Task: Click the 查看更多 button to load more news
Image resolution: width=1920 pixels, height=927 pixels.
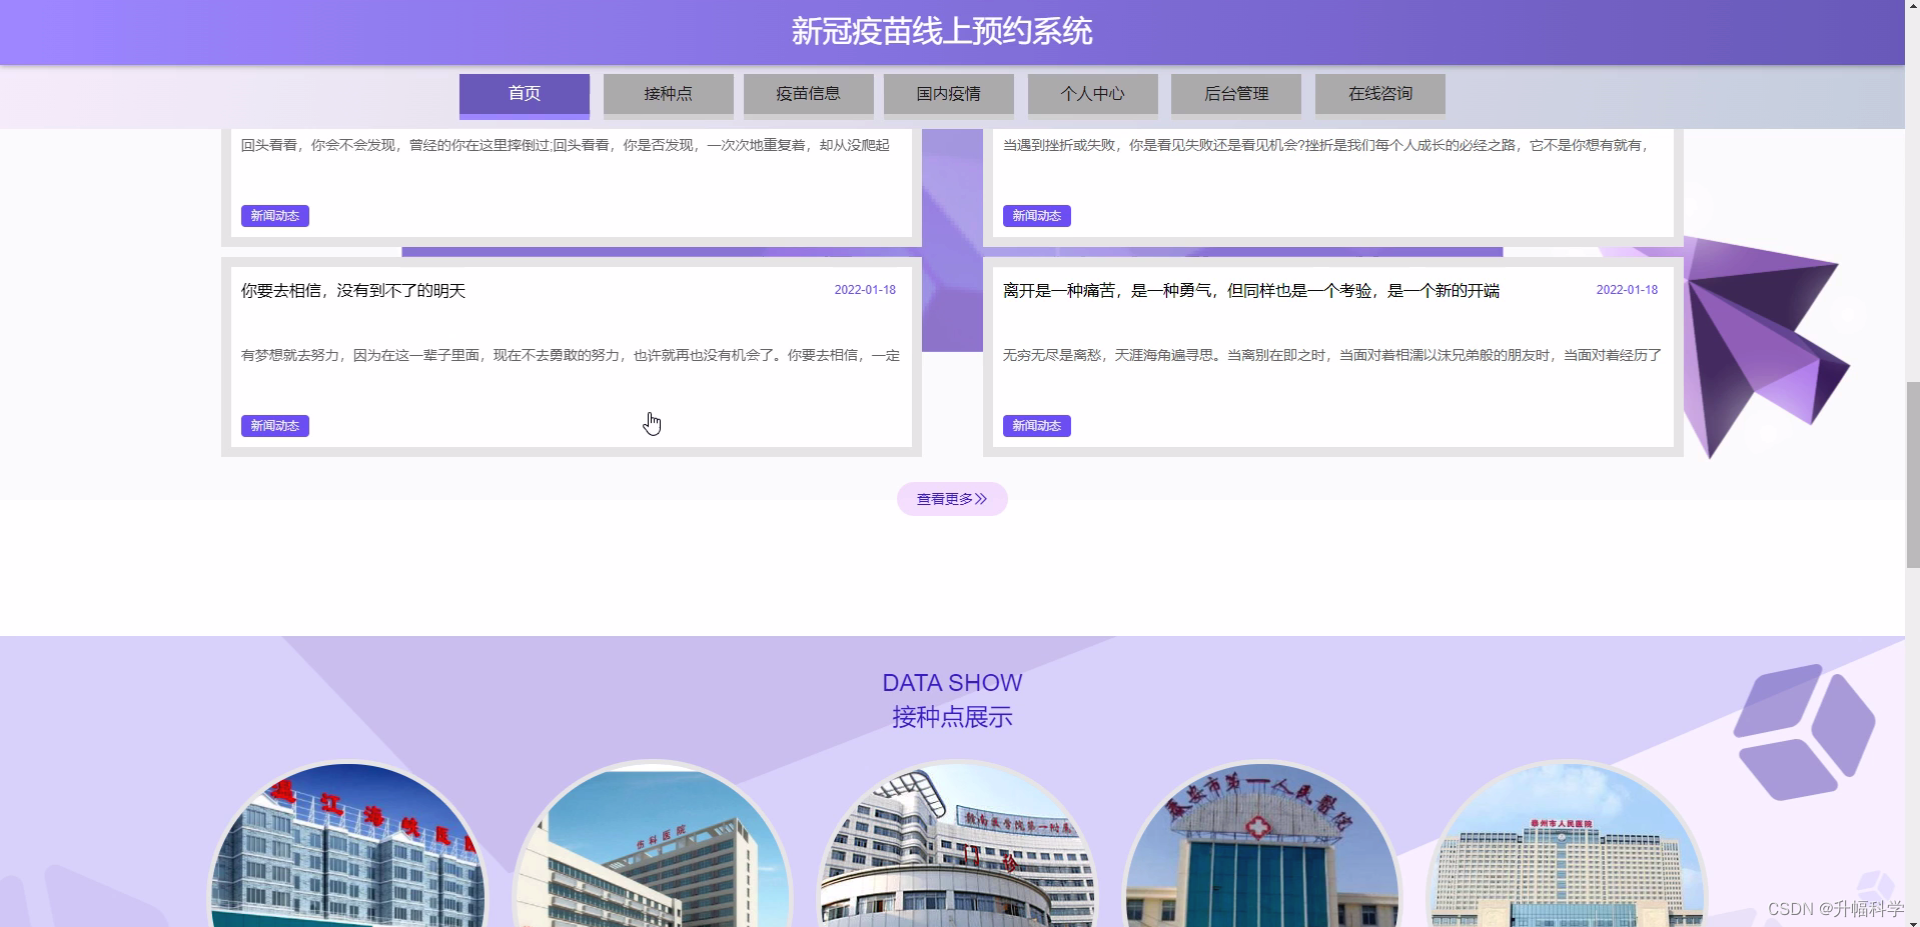Action: (951, 498)
